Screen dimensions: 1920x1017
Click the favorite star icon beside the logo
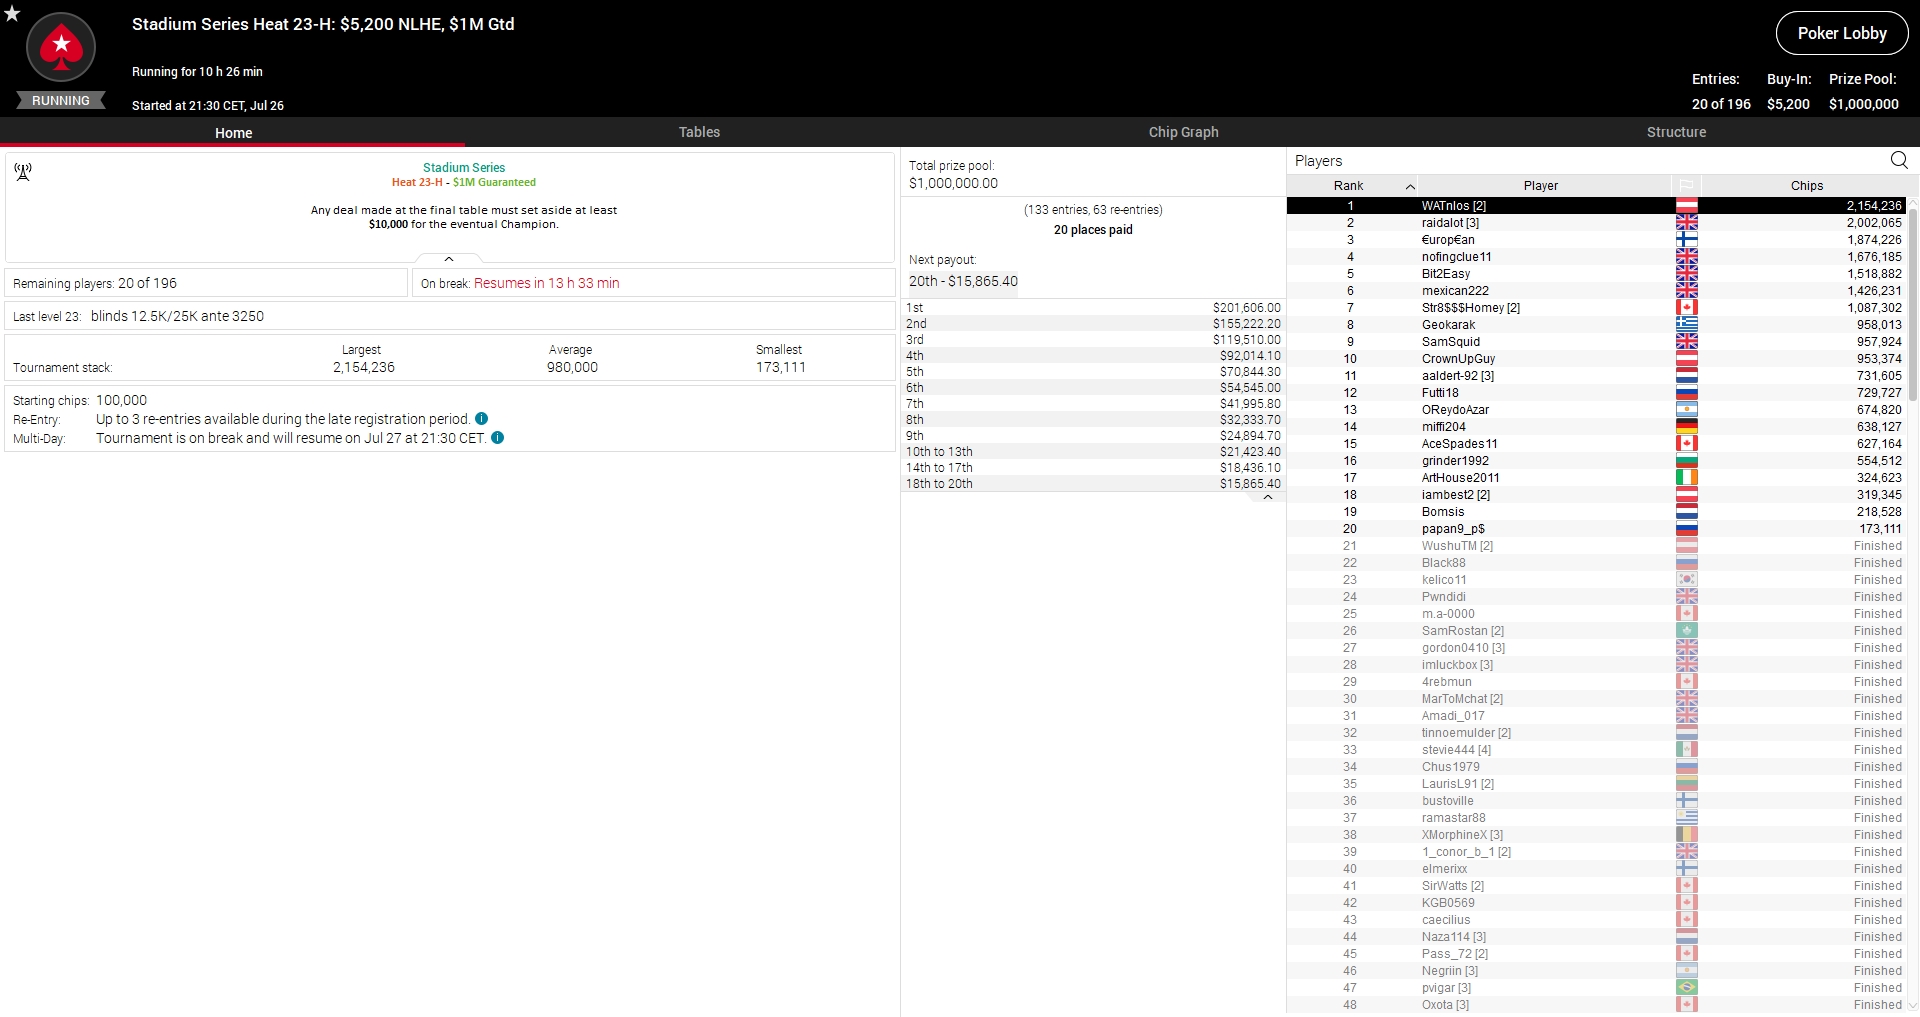(12, 14)
